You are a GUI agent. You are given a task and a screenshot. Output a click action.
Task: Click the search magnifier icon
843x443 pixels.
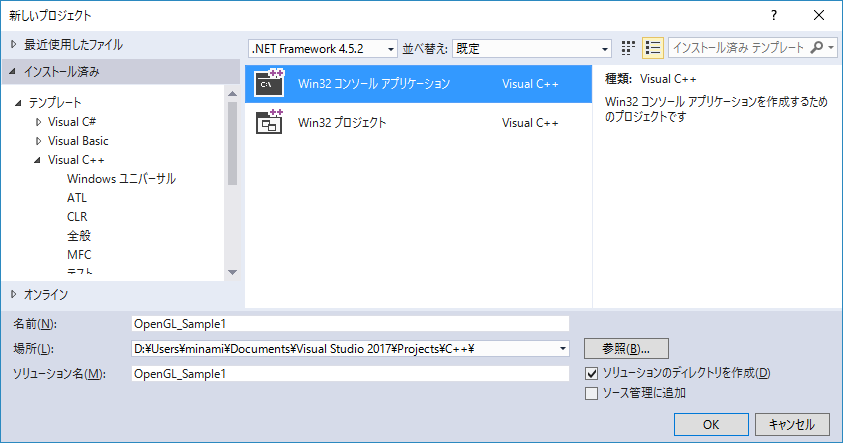[816, 48]
